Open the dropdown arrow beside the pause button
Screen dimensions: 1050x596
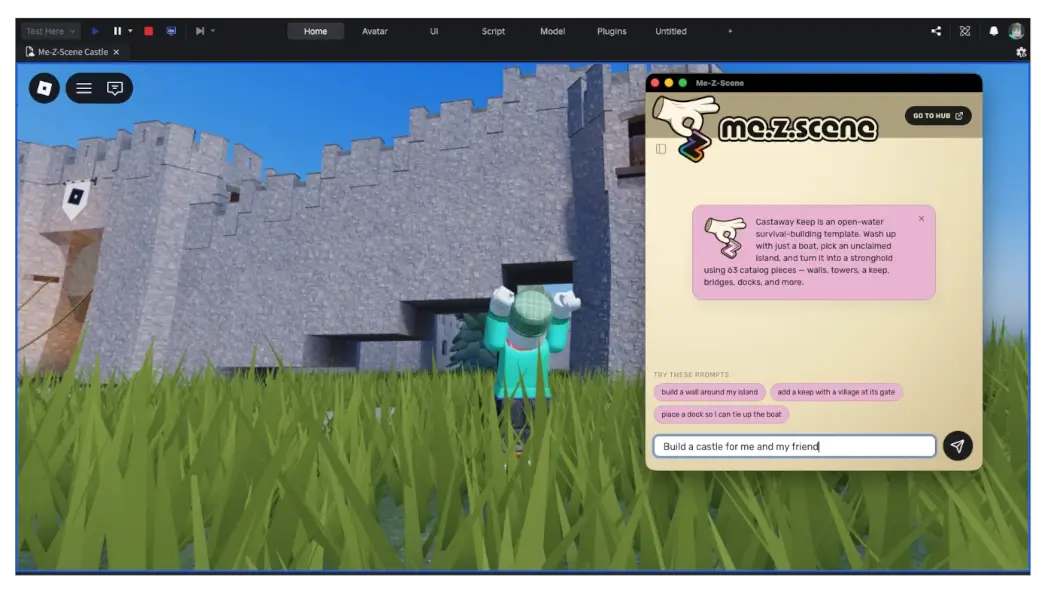tap(130, 31)
